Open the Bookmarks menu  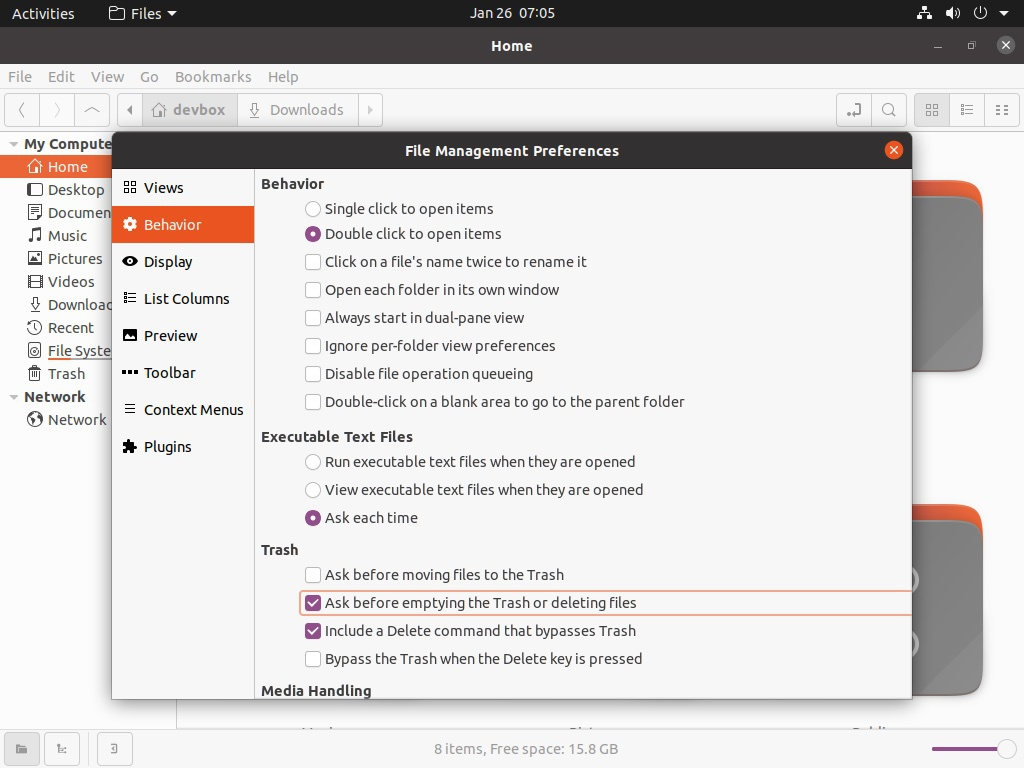pyautogui.click(x=213, y=77)
